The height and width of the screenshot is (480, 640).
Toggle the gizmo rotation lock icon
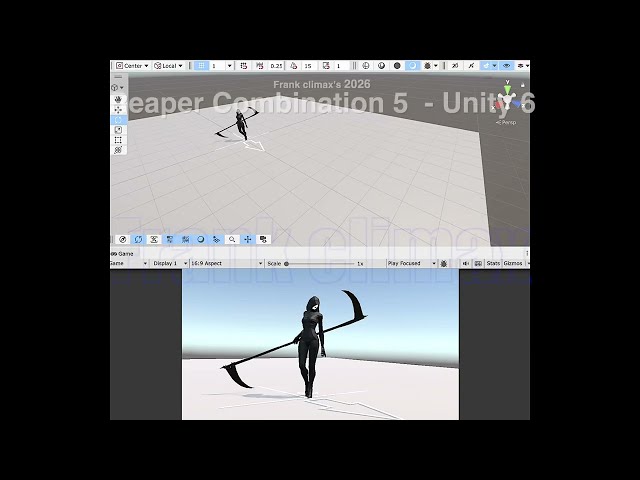pyautogui.click(x=522, y=85)
